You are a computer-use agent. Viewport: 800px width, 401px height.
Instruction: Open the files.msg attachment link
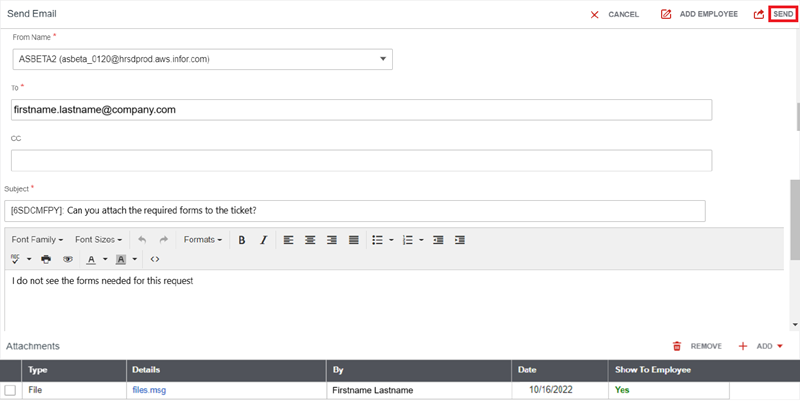(149, 390)
